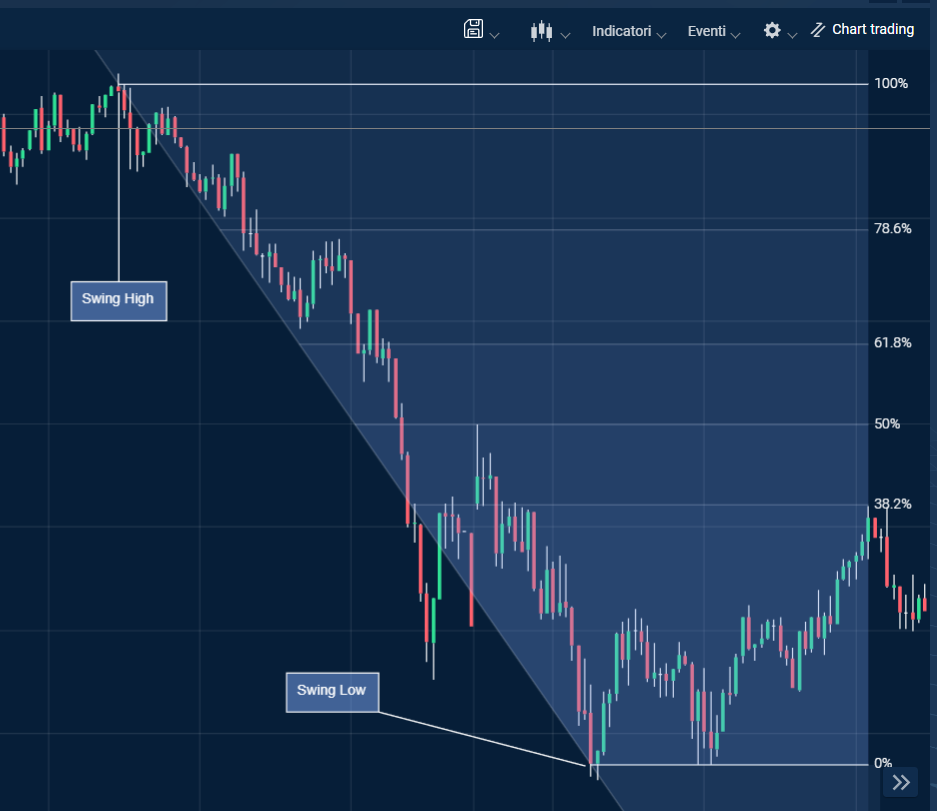Screen dimensions: 937x811
Task: Select the Swing High annotation label
Action: coord(119,301)
